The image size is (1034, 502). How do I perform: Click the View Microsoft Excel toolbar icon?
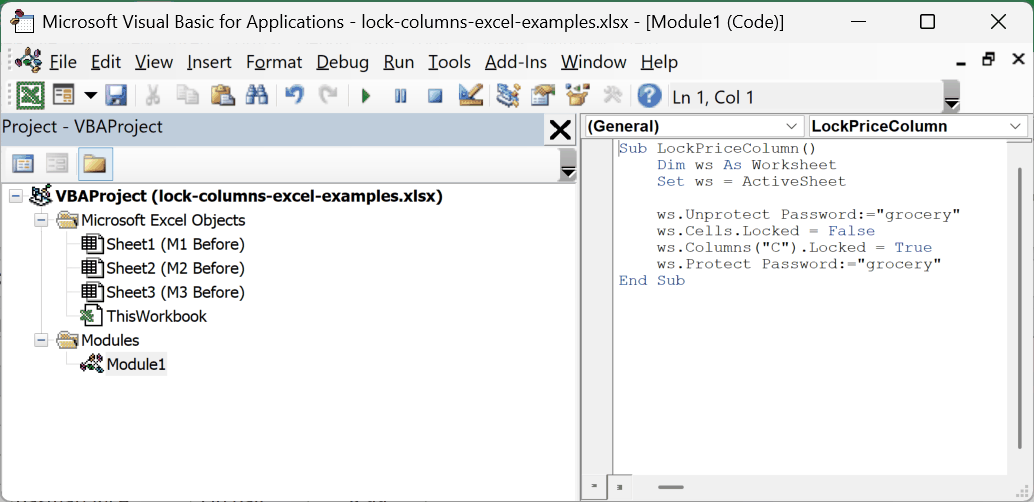click(30, 96)
